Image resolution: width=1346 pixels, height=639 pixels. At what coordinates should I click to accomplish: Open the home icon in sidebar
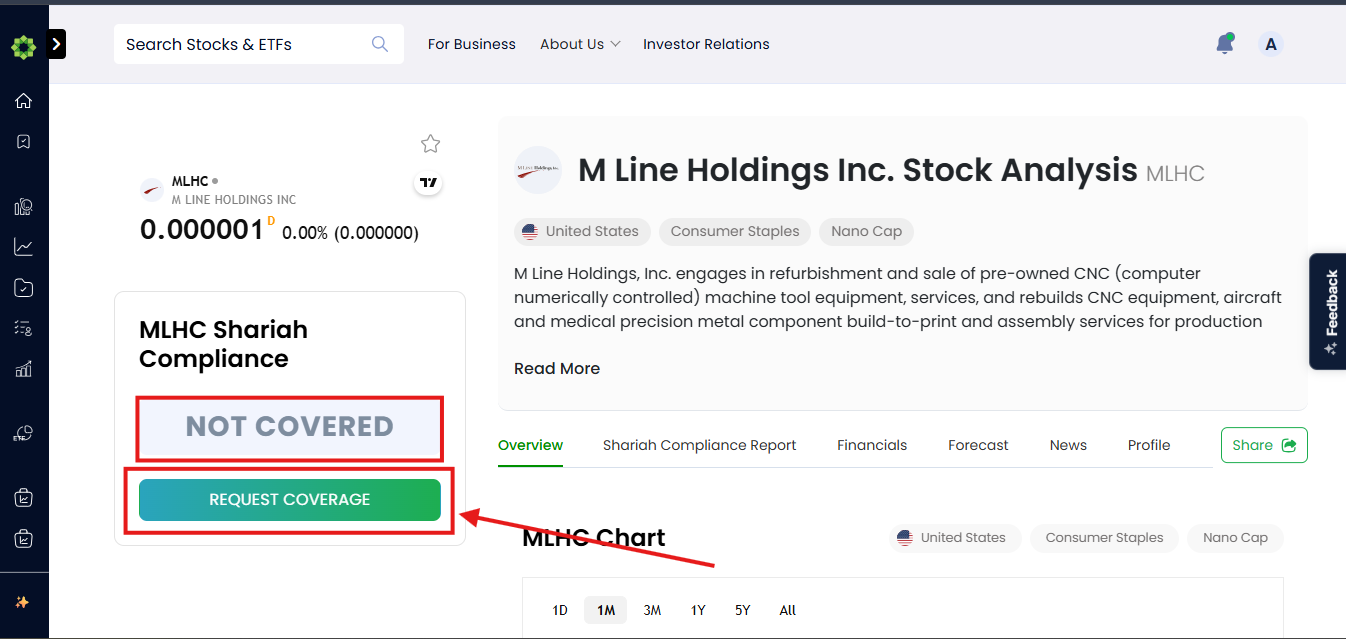coord(24,100)
